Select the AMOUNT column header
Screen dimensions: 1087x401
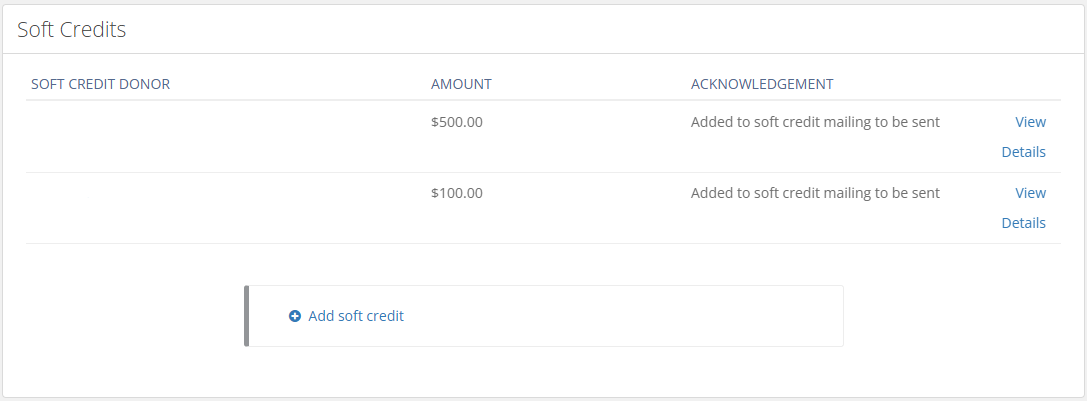pyautogui.click(x=461, y=85)
